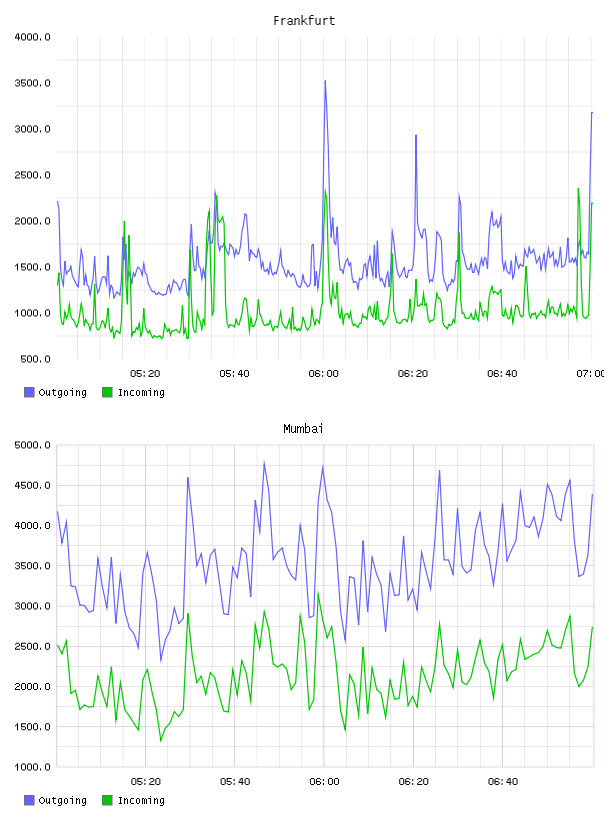This screenshot has width=608, height=816.
Task: Click the 2000.0 axis label in Mumbai chart
Action: pos(32,687)
